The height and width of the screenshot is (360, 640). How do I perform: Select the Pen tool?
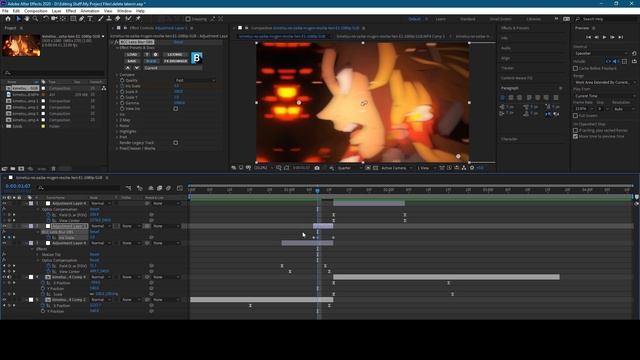82,19
